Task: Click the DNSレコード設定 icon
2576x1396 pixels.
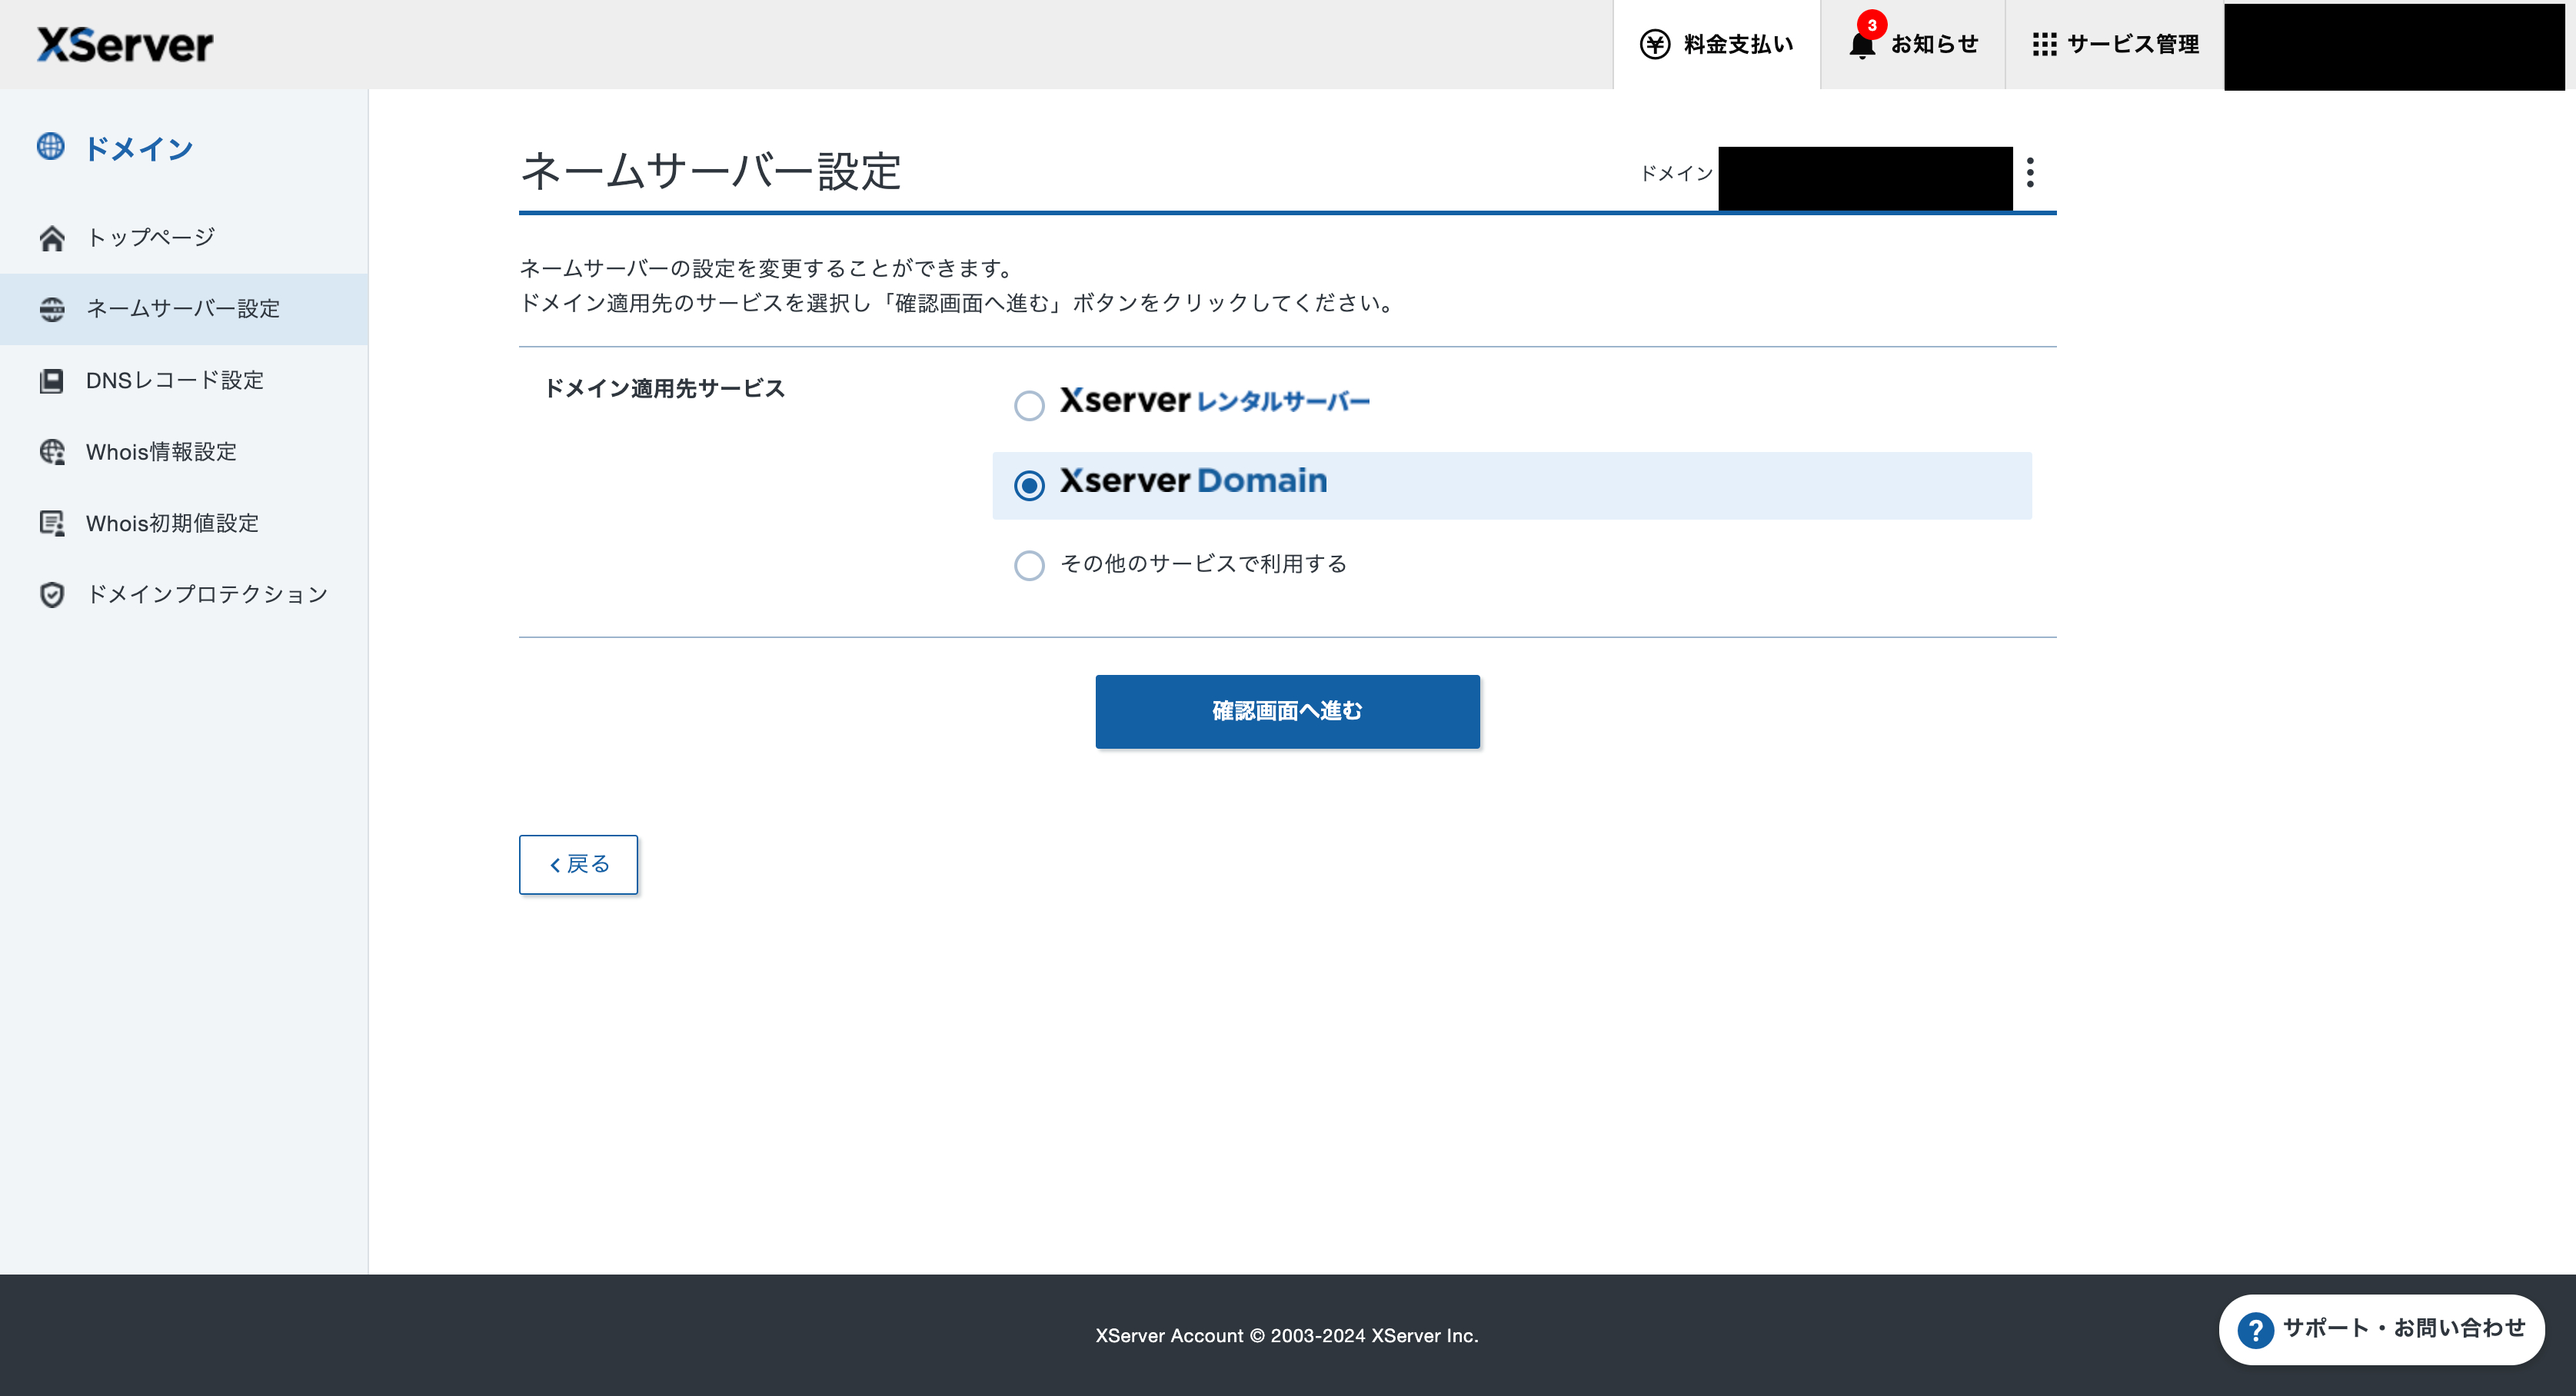Action: [52, 381]
